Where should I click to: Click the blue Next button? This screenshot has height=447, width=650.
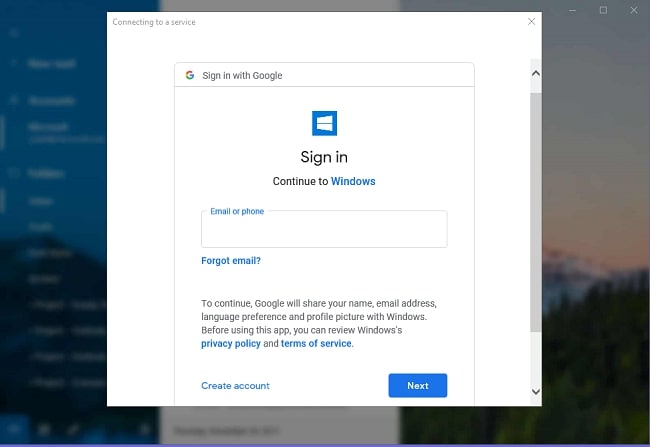pos(417,386)
